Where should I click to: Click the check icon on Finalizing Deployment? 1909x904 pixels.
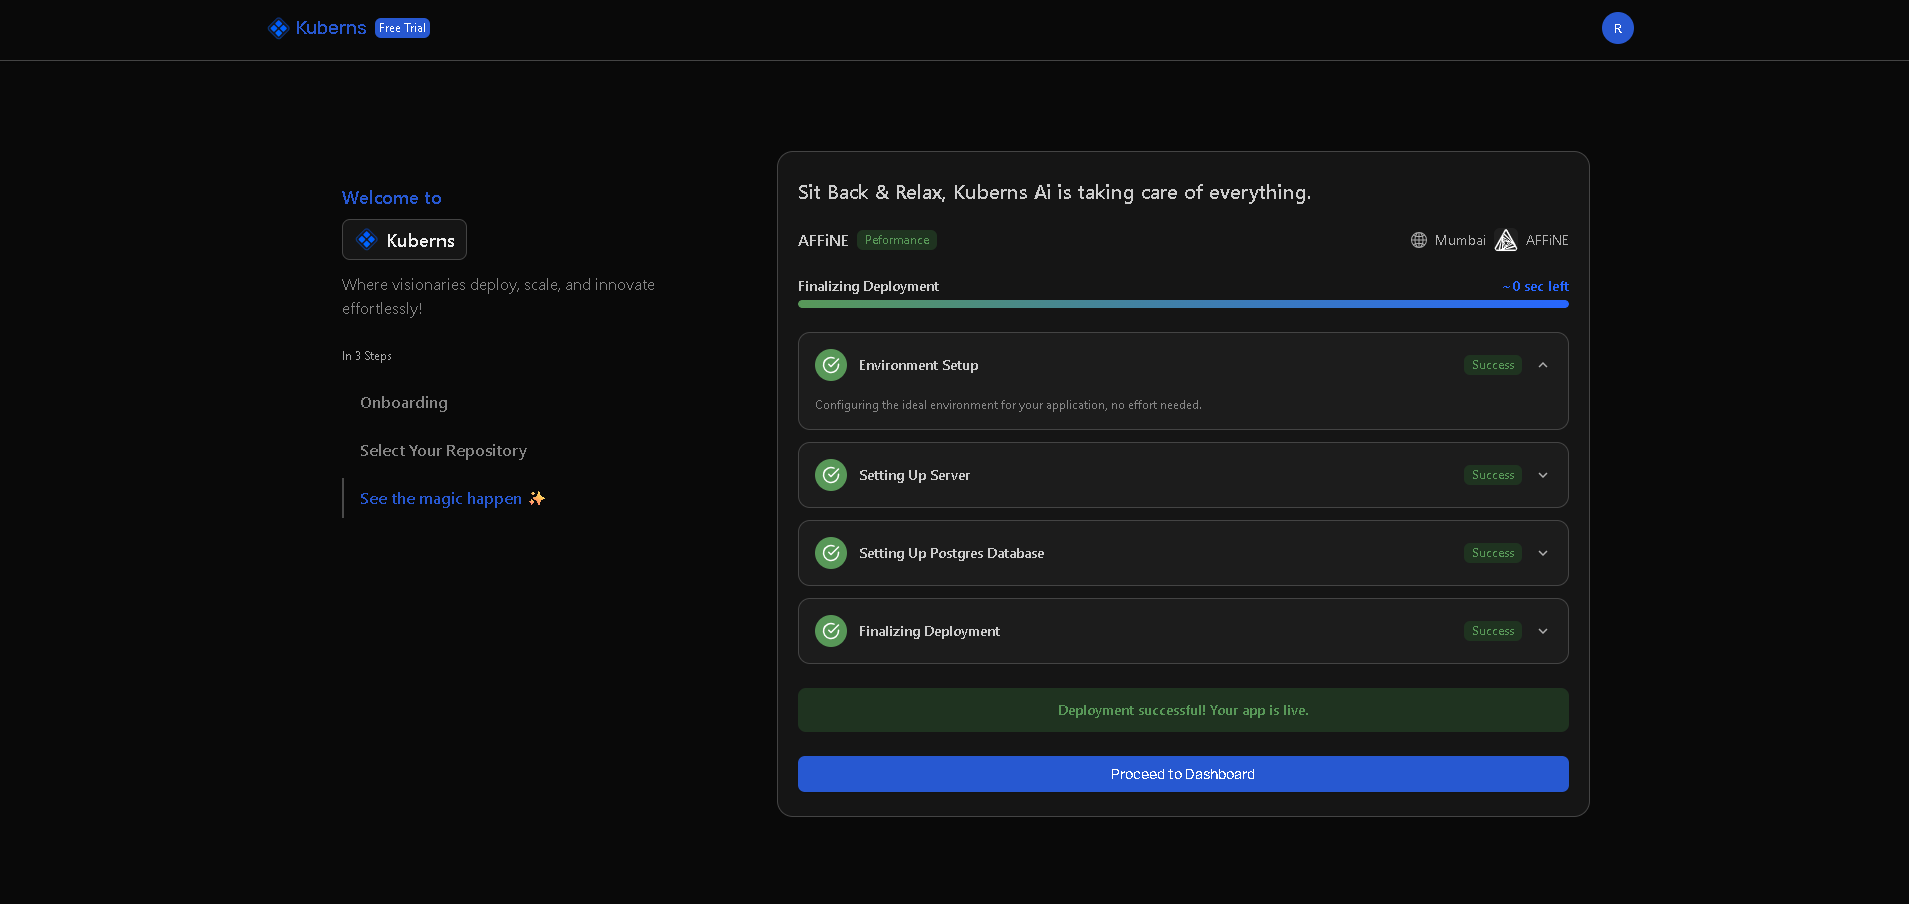point(830,631)
